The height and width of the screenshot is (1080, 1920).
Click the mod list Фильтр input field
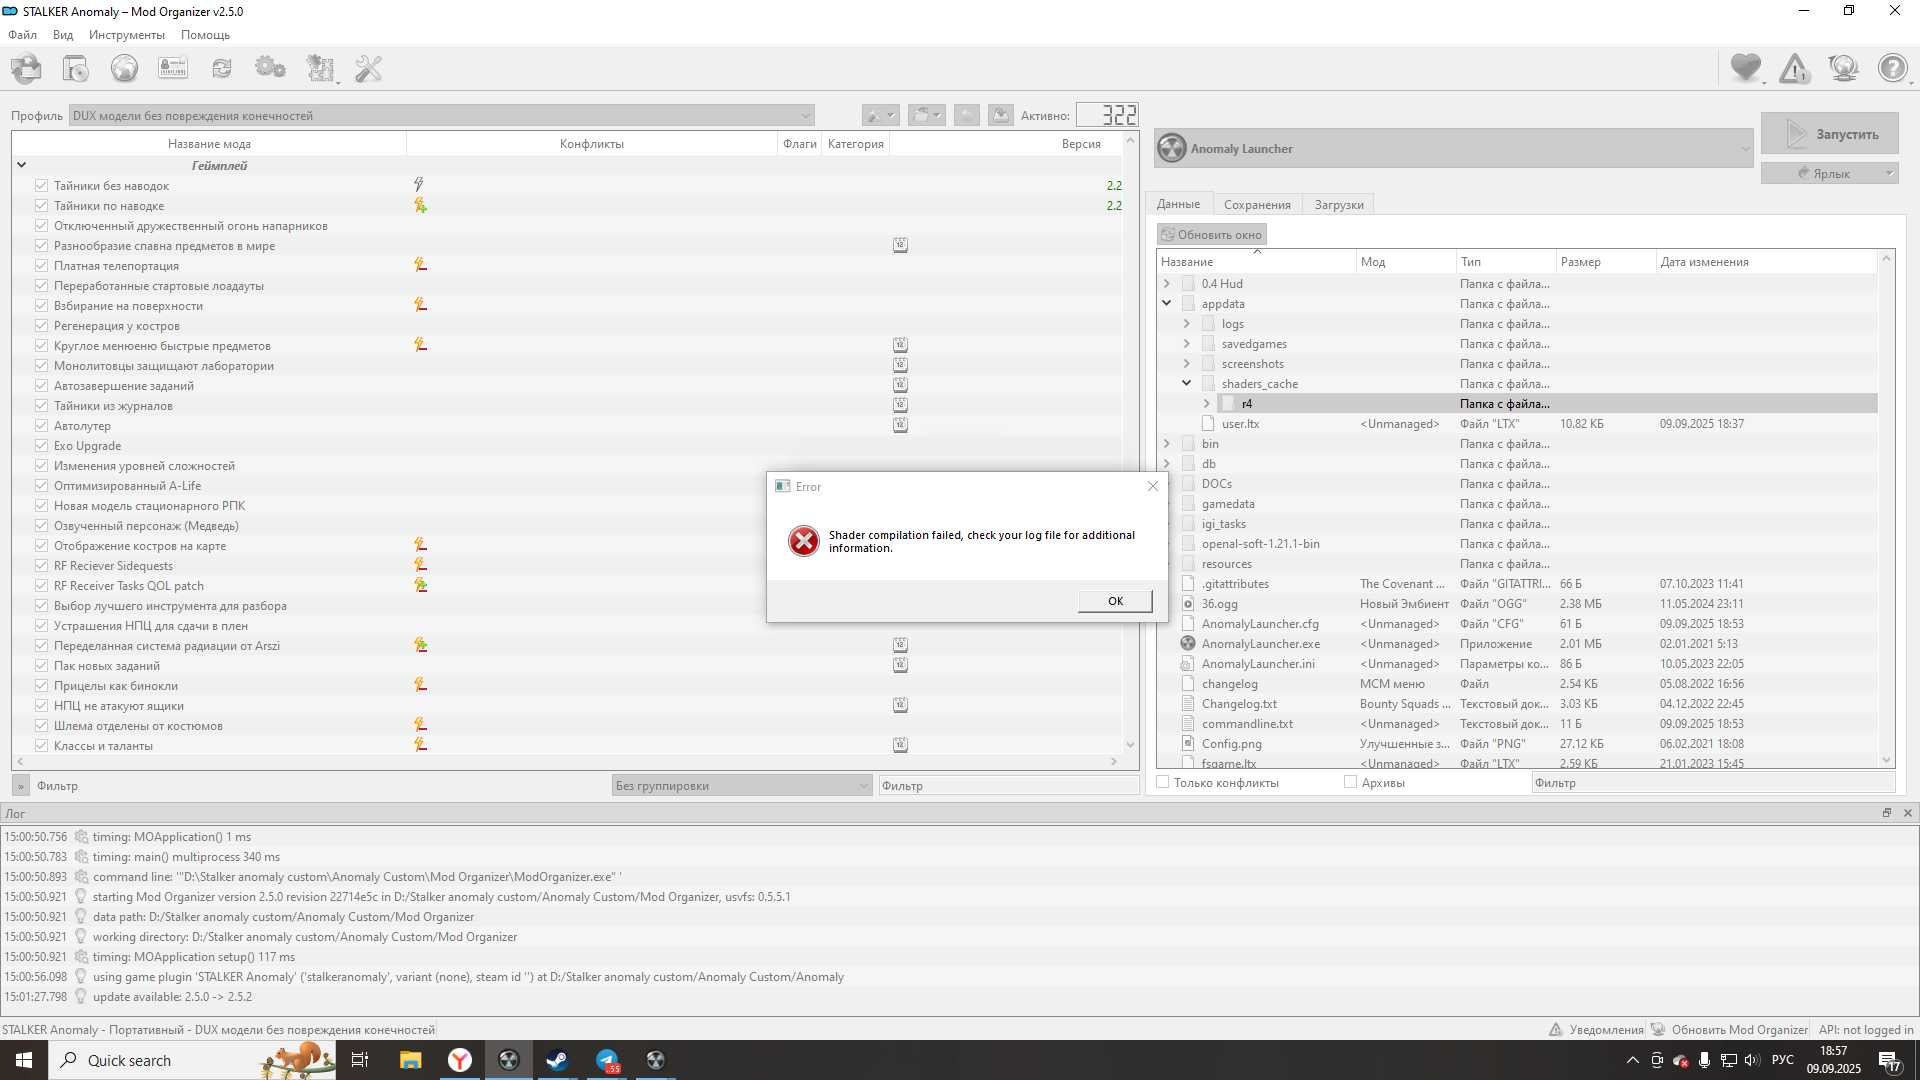[x=1008, y=785]
